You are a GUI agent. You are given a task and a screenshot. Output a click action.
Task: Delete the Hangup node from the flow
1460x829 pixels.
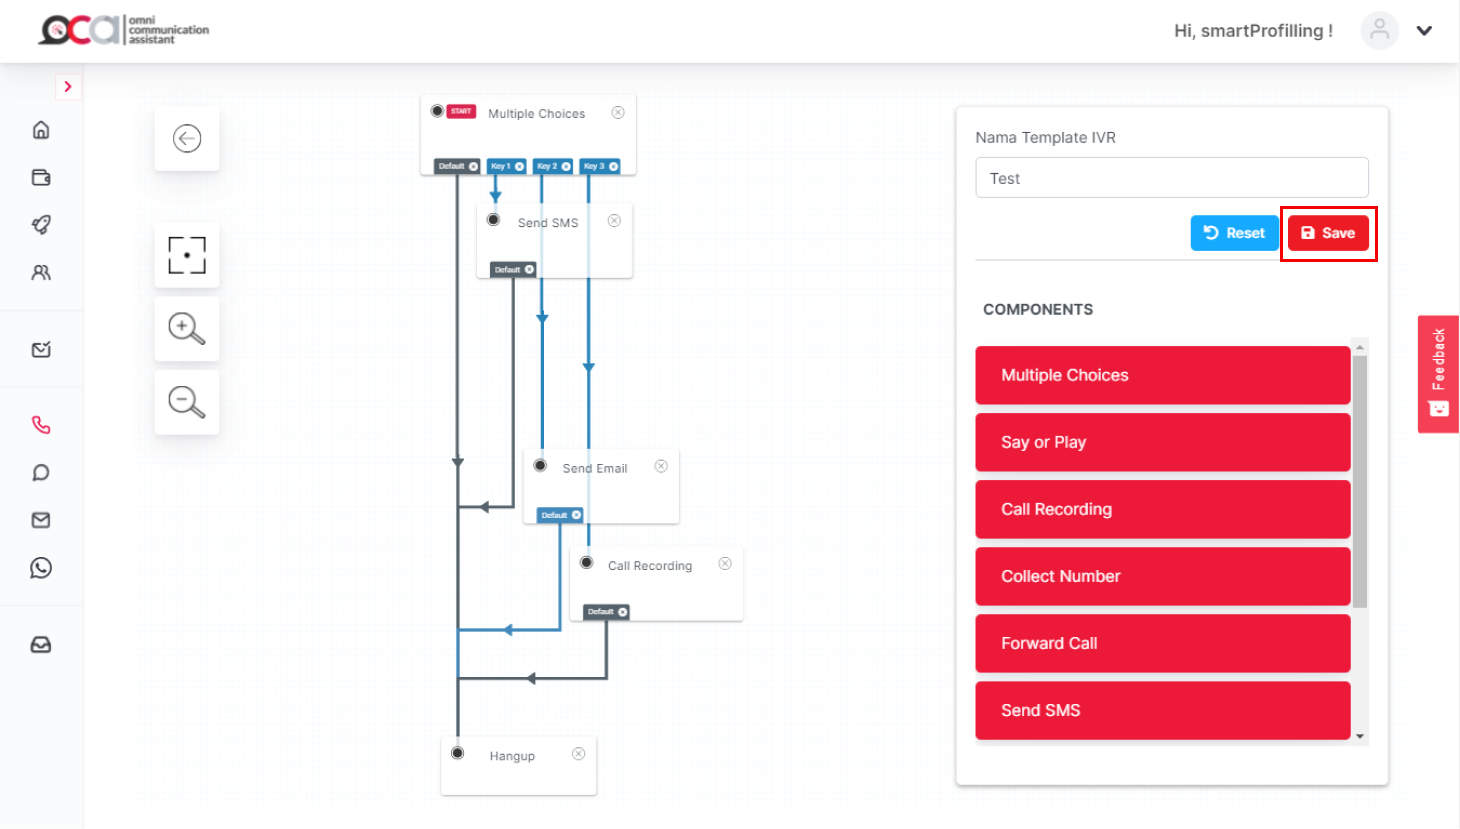pyautogui.click(x=578, y=754)
